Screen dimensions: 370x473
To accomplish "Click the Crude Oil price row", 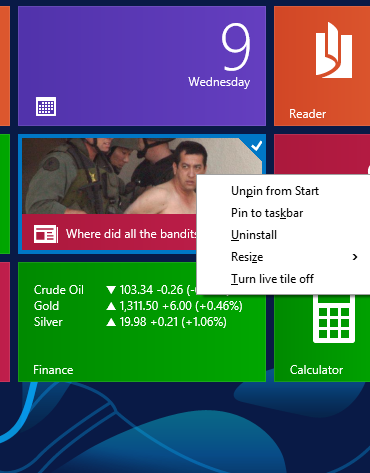I will [115, 290].
